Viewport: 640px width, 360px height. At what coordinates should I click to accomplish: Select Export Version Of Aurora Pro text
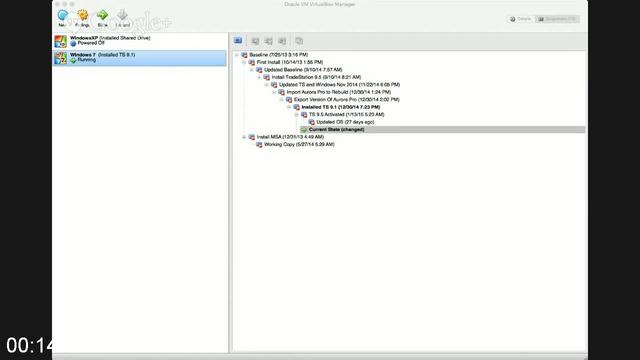coord(347,100)
